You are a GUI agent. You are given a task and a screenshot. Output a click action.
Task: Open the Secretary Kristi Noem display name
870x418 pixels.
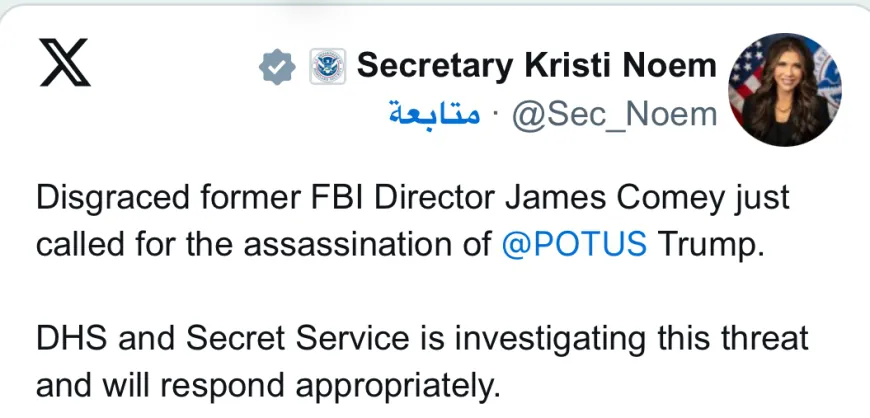[x=537, y=66]
